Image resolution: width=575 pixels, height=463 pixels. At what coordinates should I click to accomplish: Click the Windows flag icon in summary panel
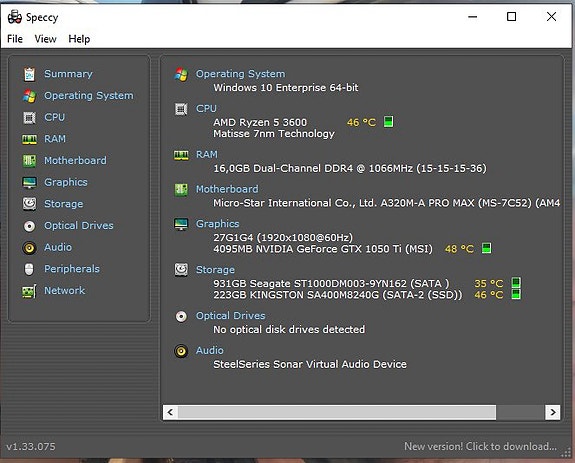(x=181, y=74)
